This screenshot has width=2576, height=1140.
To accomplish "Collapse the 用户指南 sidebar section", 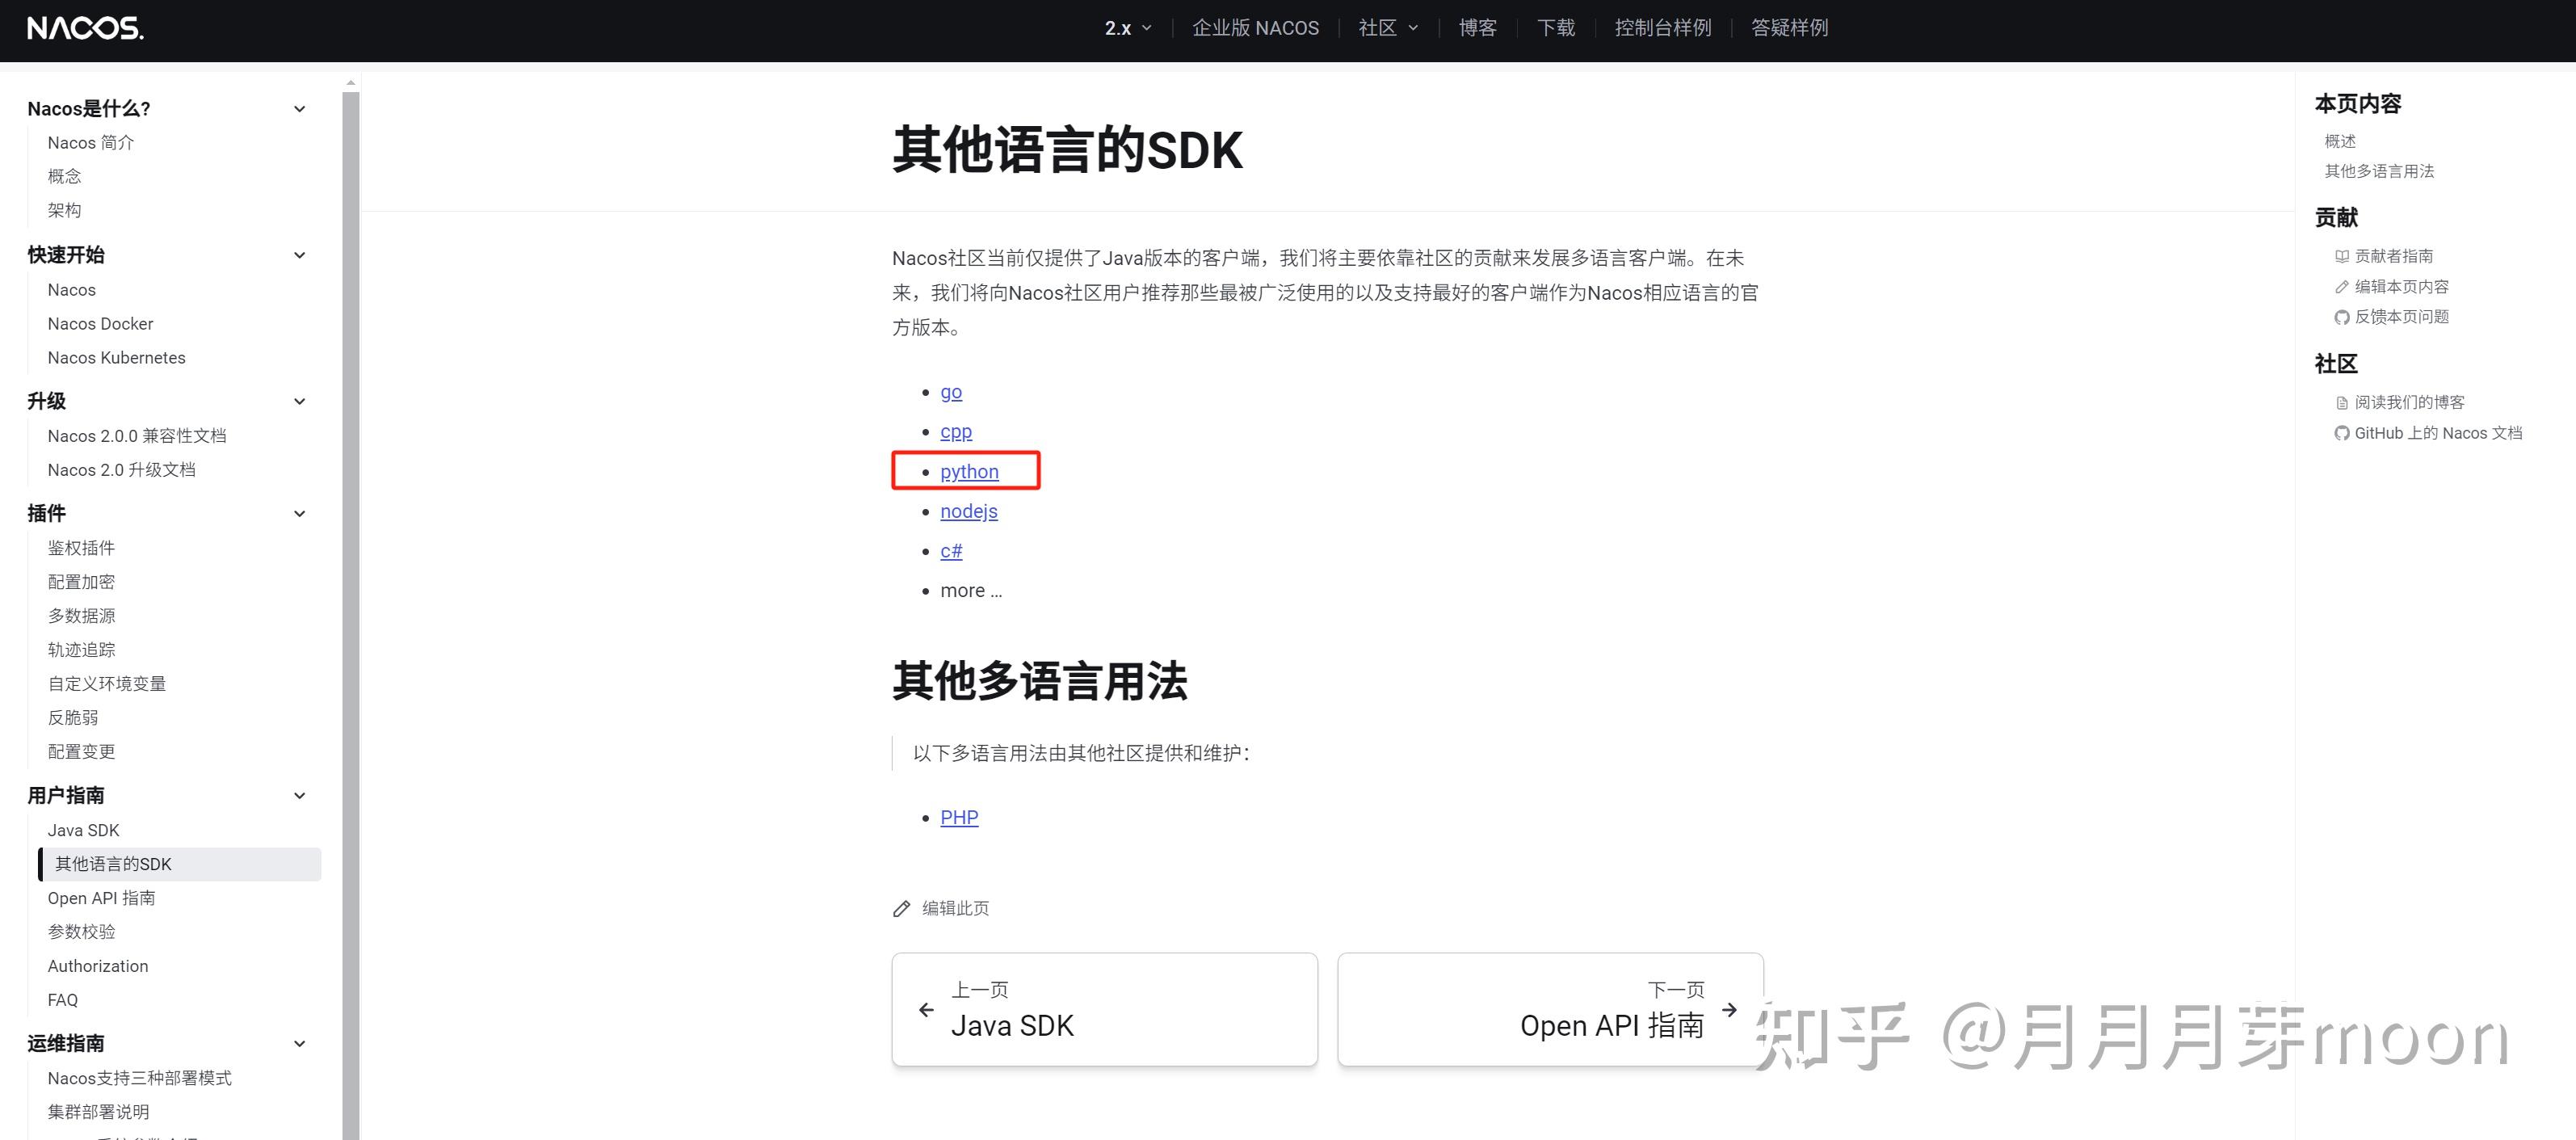I will (x=299, y=795).
